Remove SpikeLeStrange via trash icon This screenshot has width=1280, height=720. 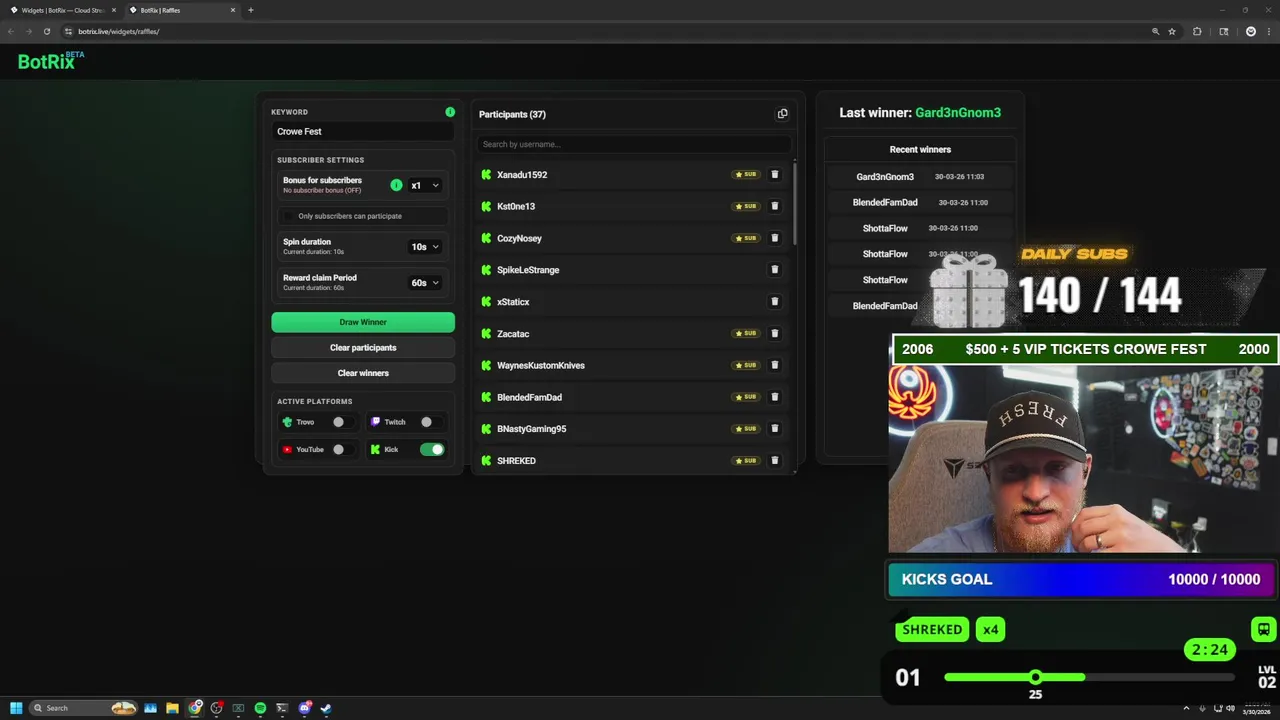(x=774, y=269)
